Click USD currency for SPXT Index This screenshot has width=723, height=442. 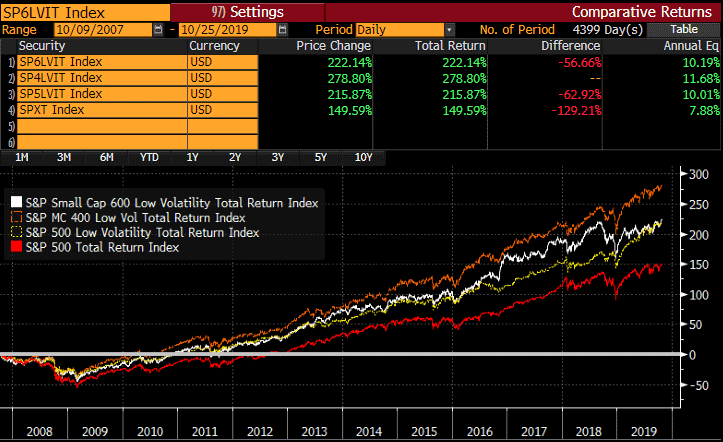pos(223,110)
